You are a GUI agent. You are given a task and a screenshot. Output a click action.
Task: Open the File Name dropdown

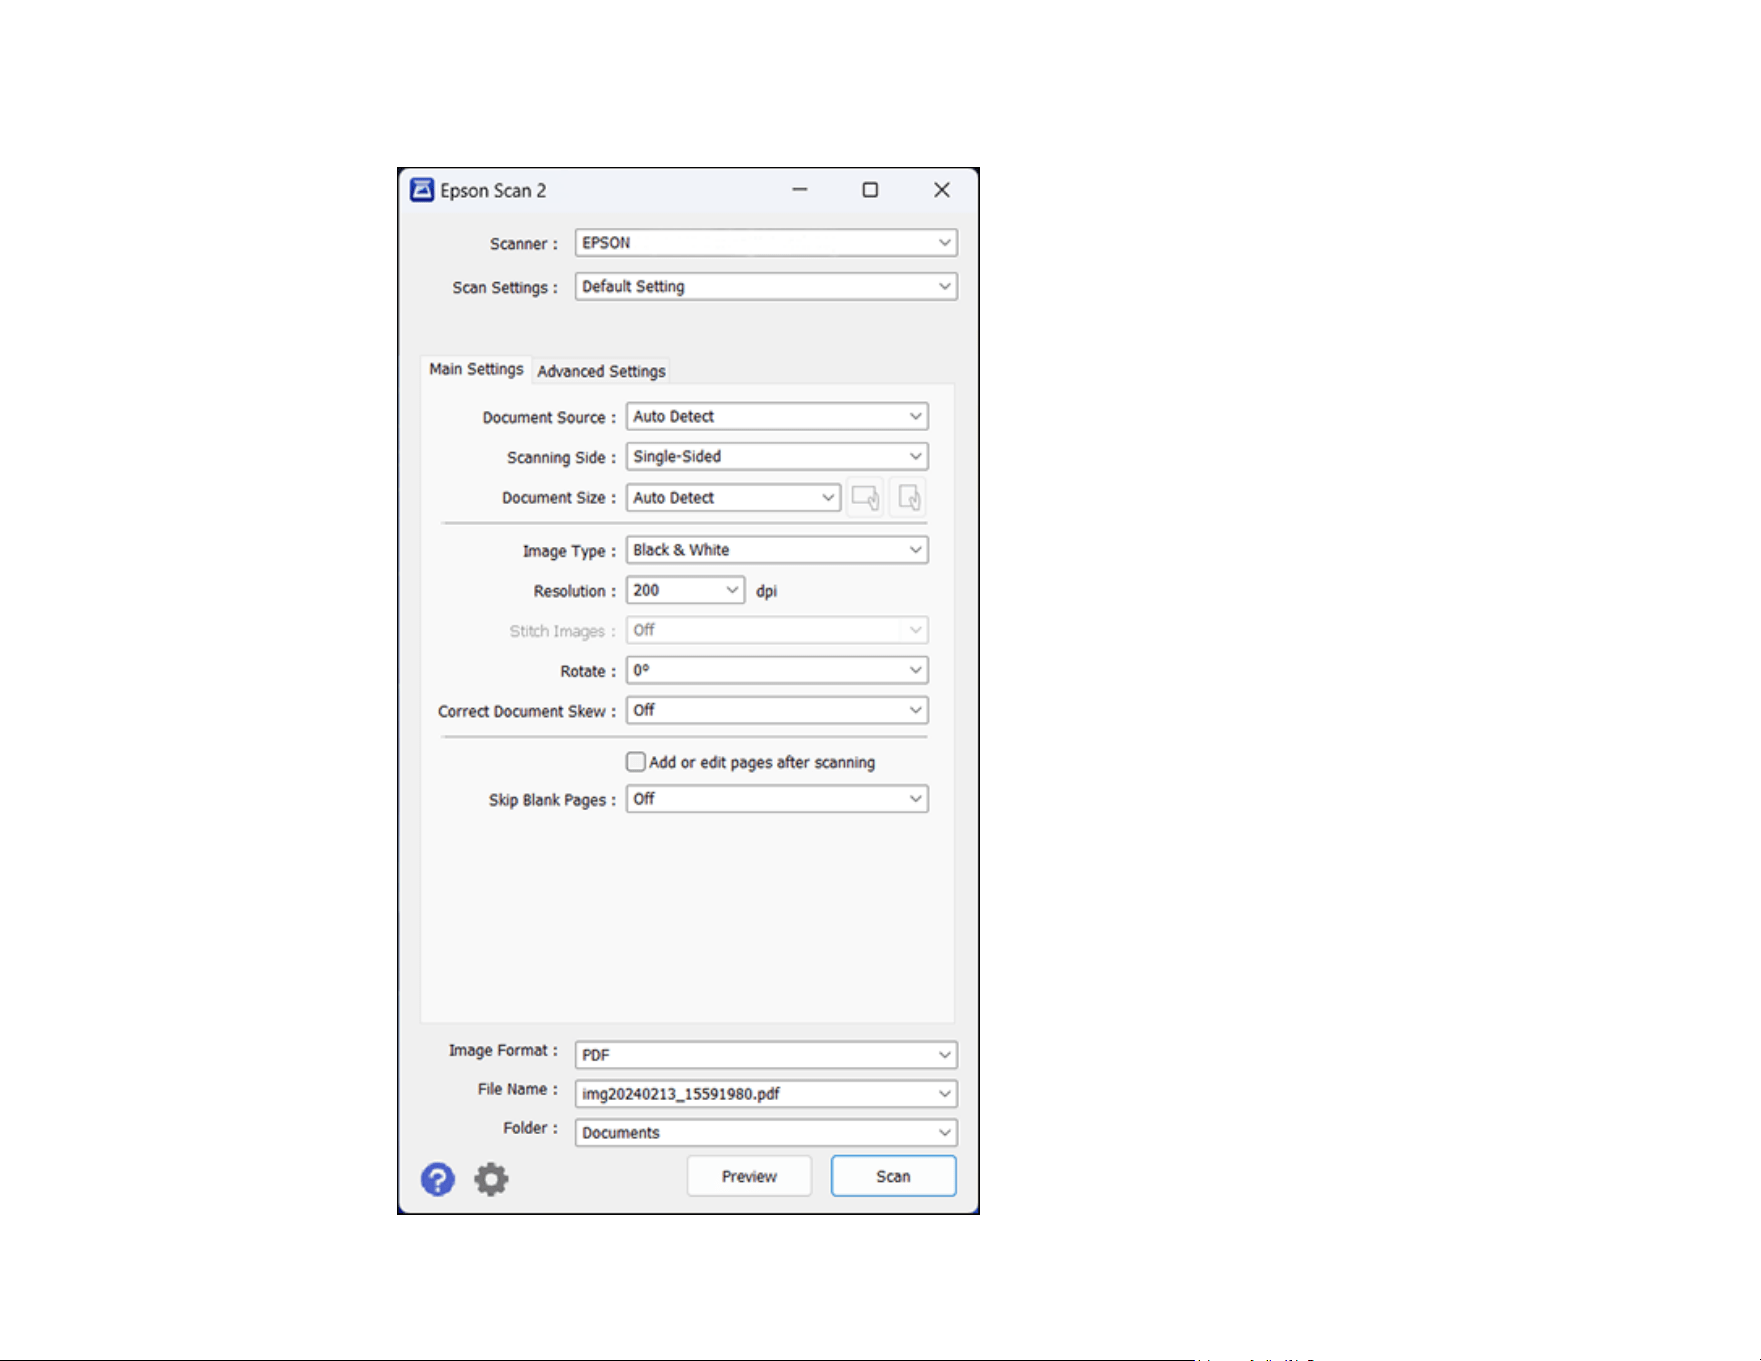coord(766,1094)
